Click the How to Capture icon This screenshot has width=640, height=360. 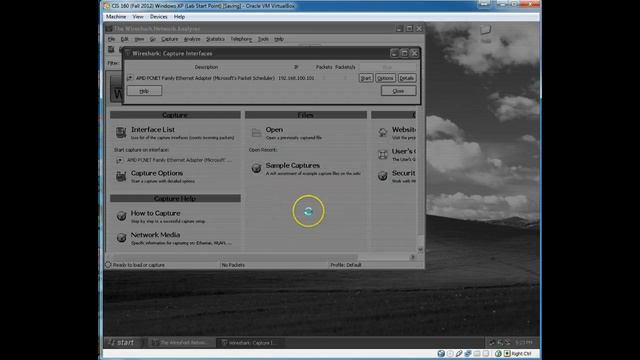pos(121,216)
